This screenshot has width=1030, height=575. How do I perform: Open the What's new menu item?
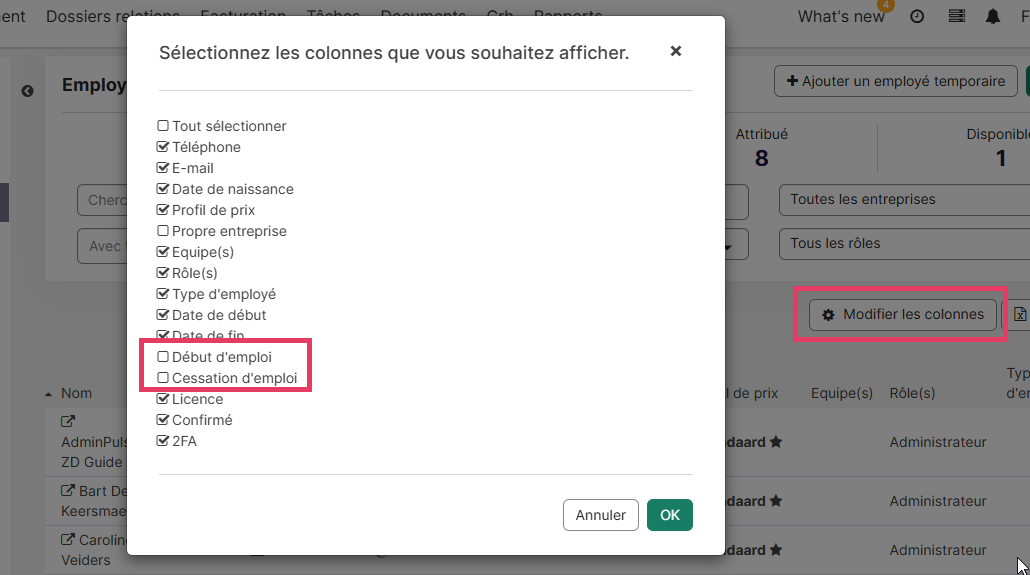840,17
